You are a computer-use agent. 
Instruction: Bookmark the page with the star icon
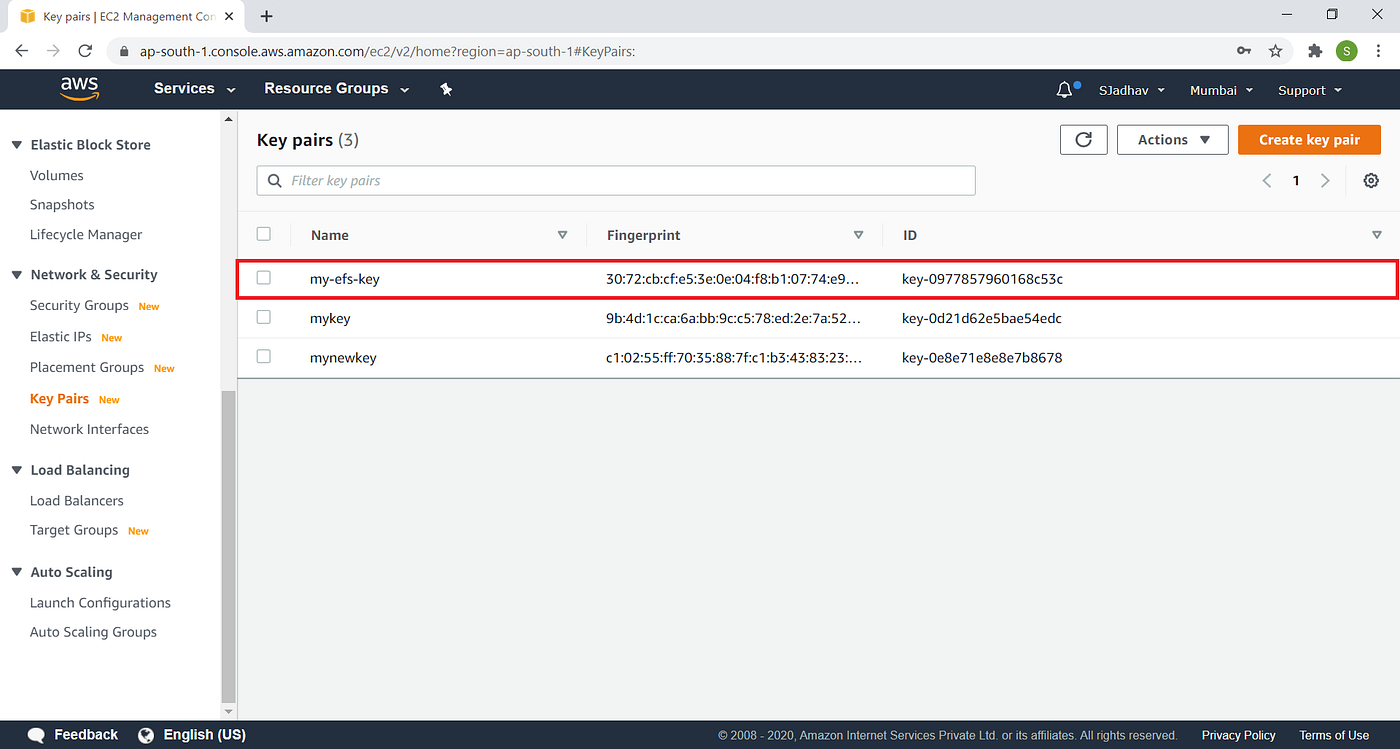point(1275,51)
